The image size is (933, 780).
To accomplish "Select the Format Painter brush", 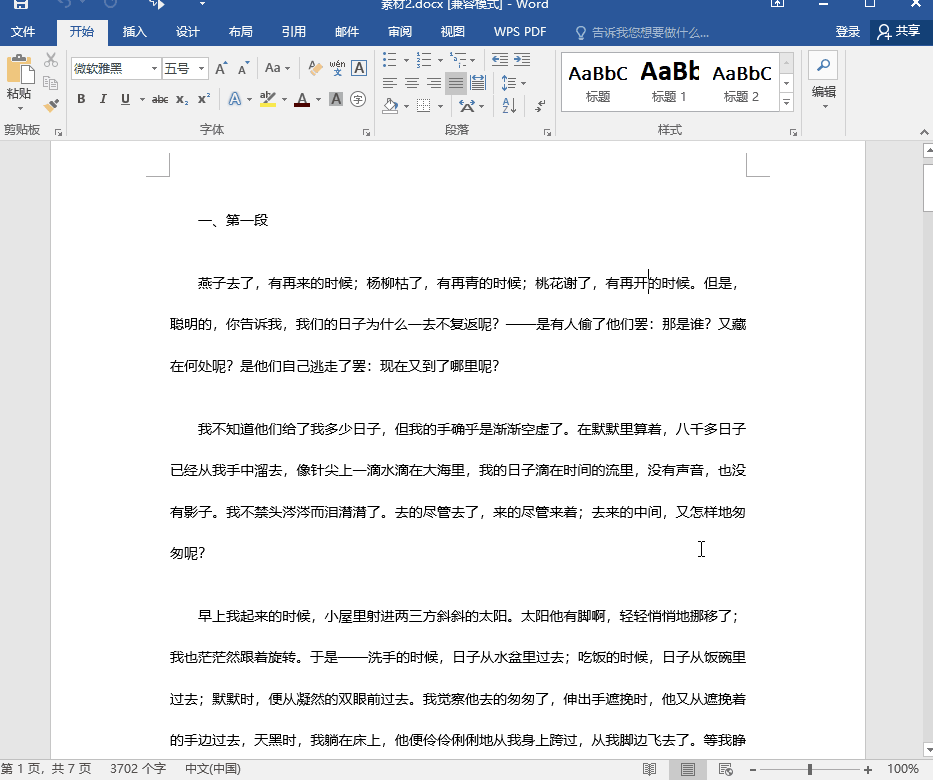I will click(x=51, y=105).
